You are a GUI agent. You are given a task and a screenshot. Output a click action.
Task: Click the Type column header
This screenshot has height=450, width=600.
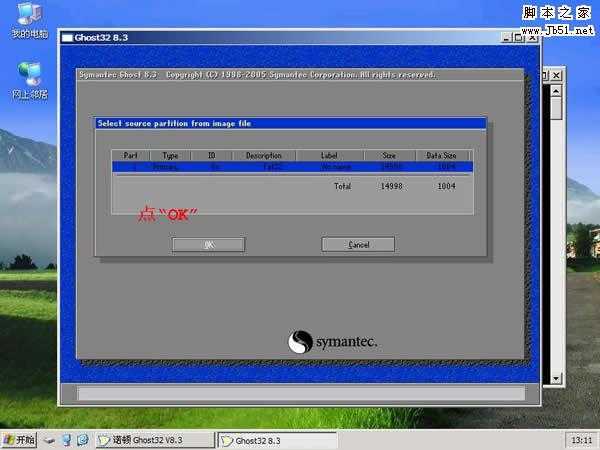170,155
